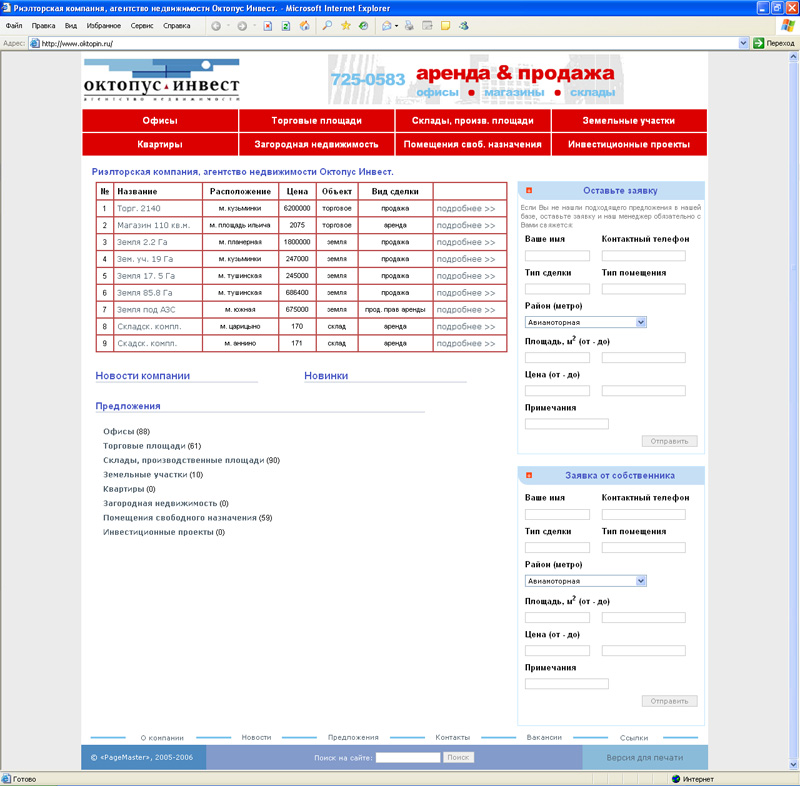800x786 pixels.
Task: Click the page icon in the address bar
Action: tap(35, 43)
